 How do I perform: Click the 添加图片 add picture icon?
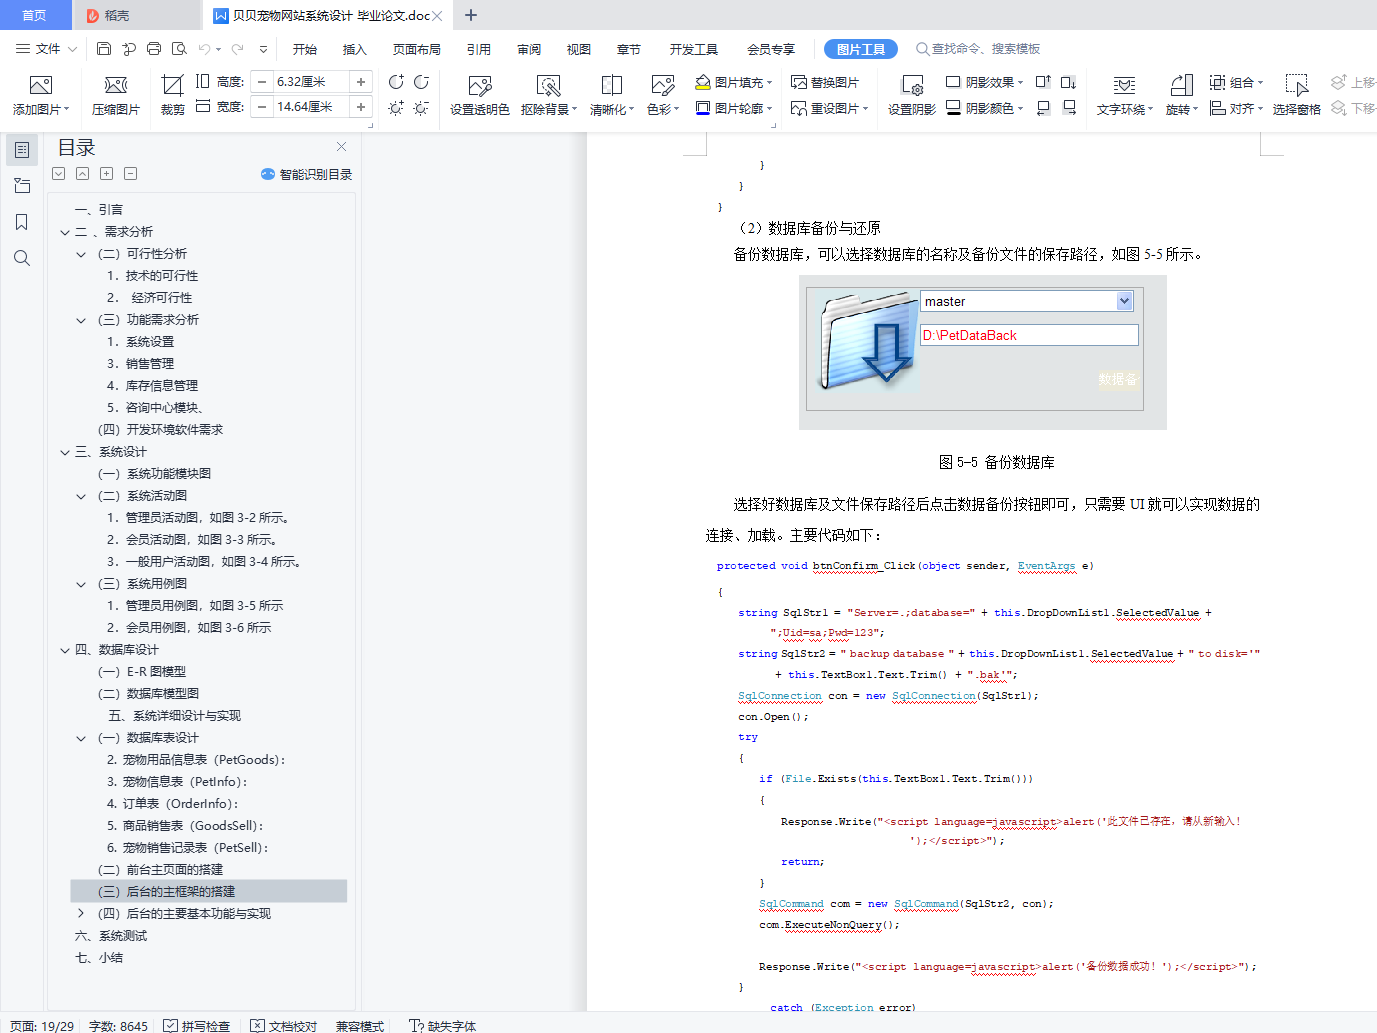coord(40,85)
